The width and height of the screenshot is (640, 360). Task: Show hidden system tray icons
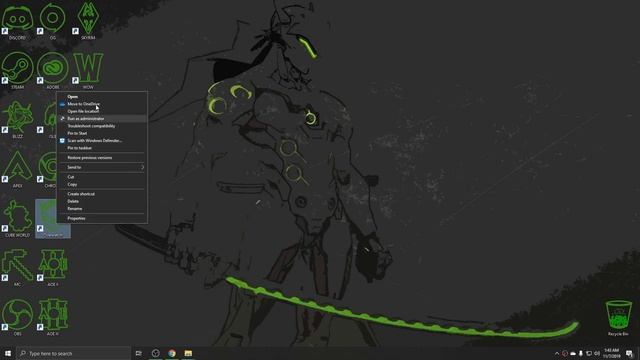557,353
